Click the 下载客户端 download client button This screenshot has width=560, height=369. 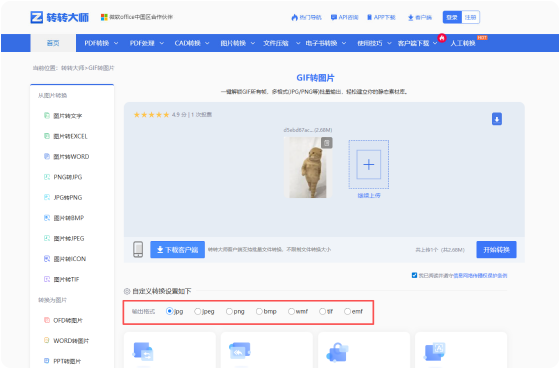[178, 249]
